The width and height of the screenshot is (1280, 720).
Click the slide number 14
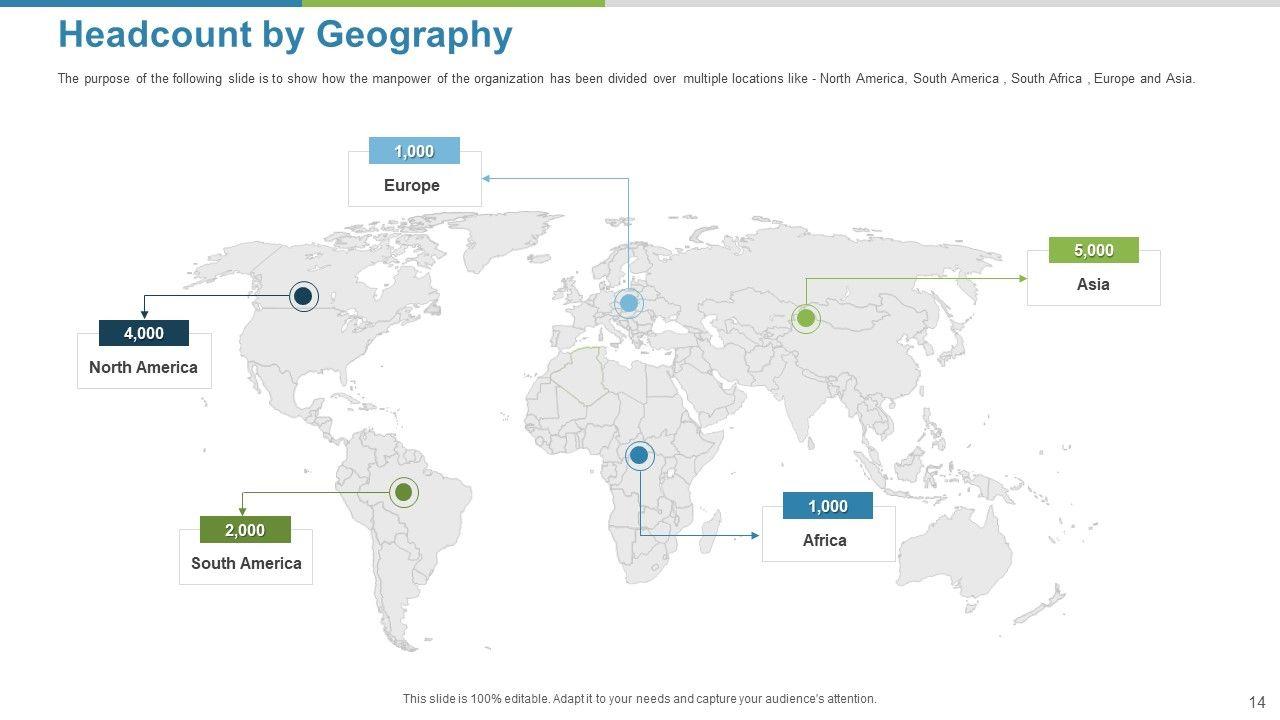1257,702
